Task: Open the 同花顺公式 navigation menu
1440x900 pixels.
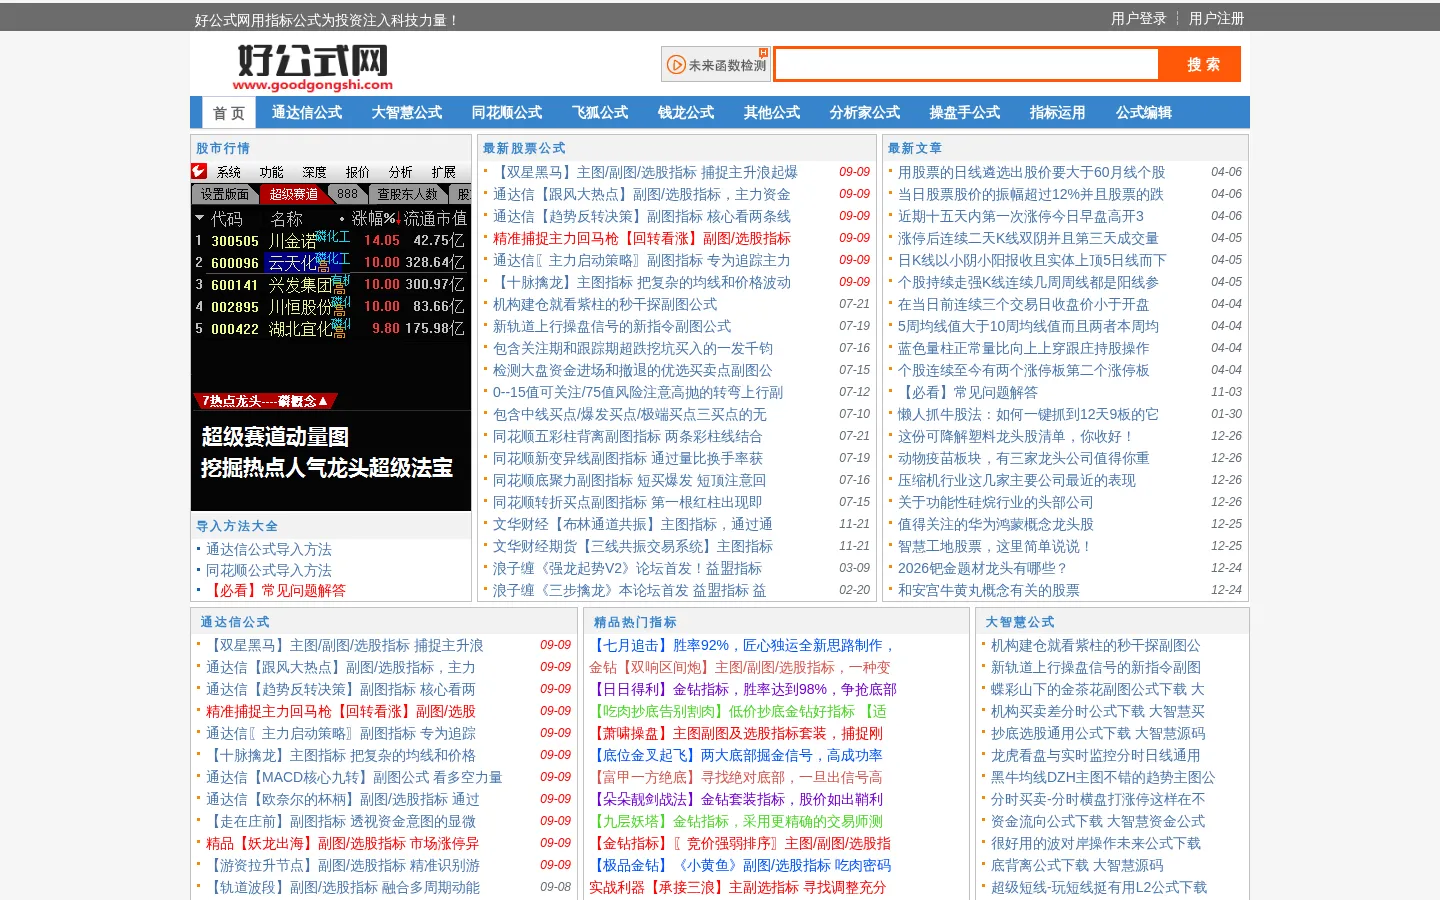Action: pyautogui.click(x=507, y=113)
